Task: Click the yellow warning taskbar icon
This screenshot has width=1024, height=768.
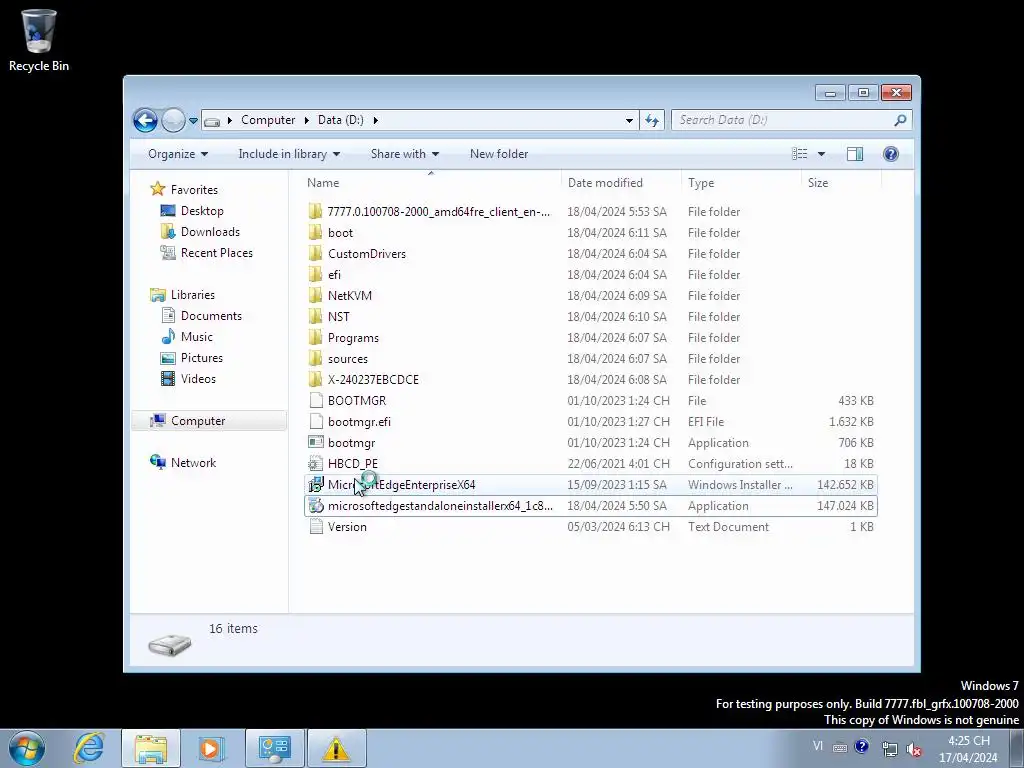Action: tap(336, 748)
